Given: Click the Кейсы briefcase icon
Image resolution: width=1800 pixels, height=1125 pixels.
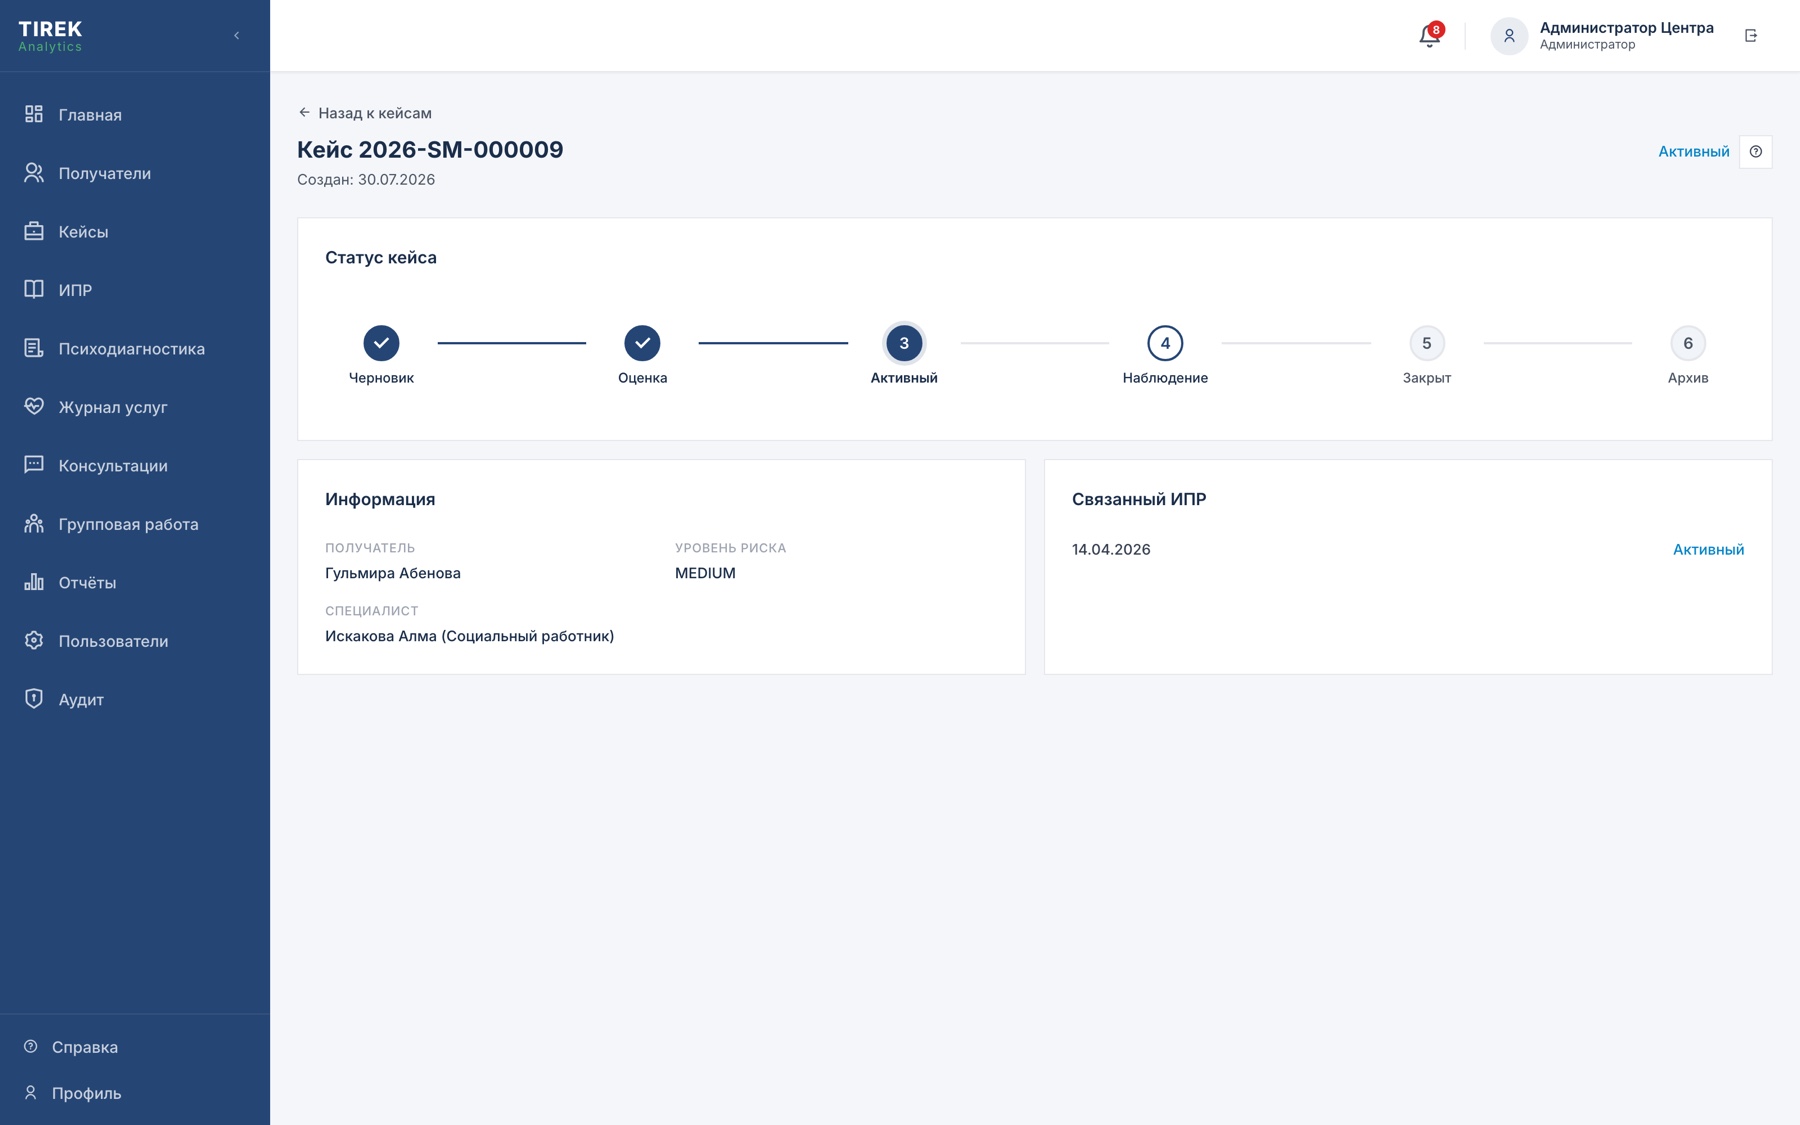Looking at the screenshot, I should pos(34,231).
